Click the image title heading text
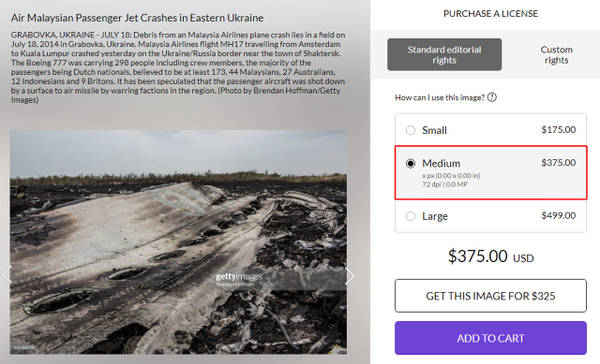 (137, 18)
